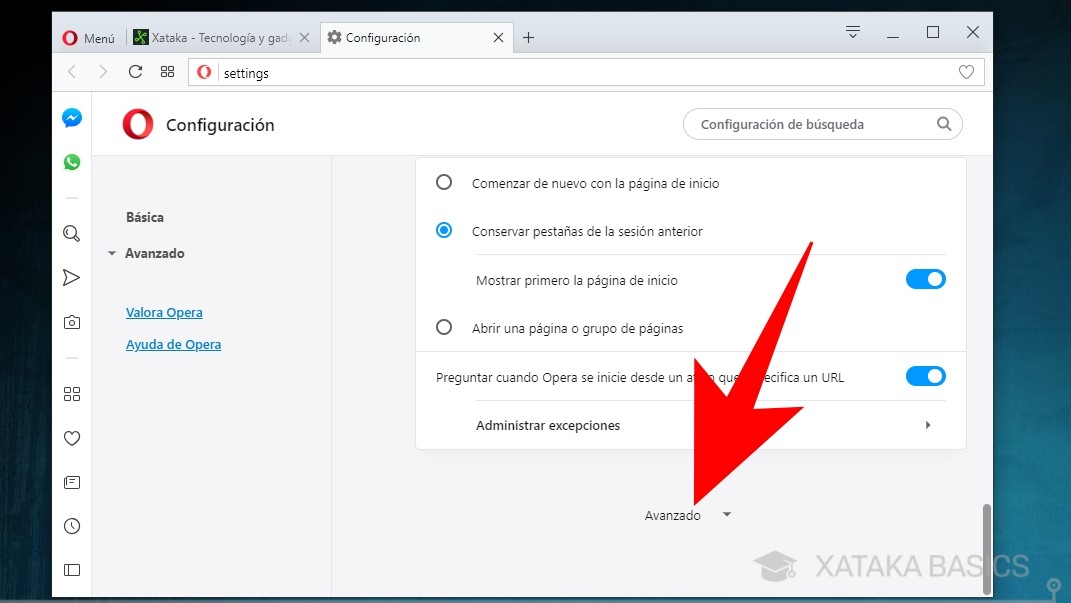Open the Opera Menú
The image size is (1071, 603).
(x=88, y=36)
